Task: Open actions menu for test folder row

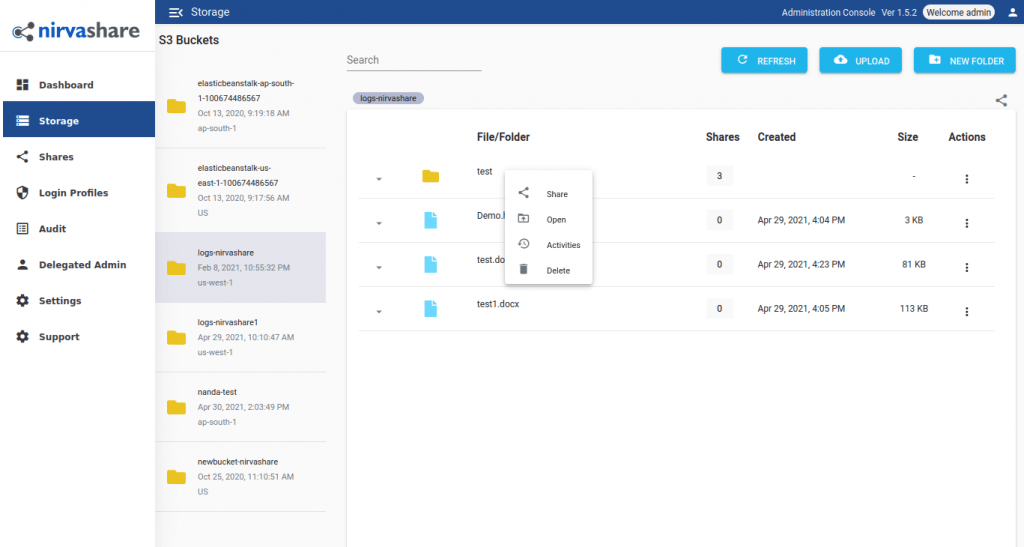Action: tap(967, 179)
